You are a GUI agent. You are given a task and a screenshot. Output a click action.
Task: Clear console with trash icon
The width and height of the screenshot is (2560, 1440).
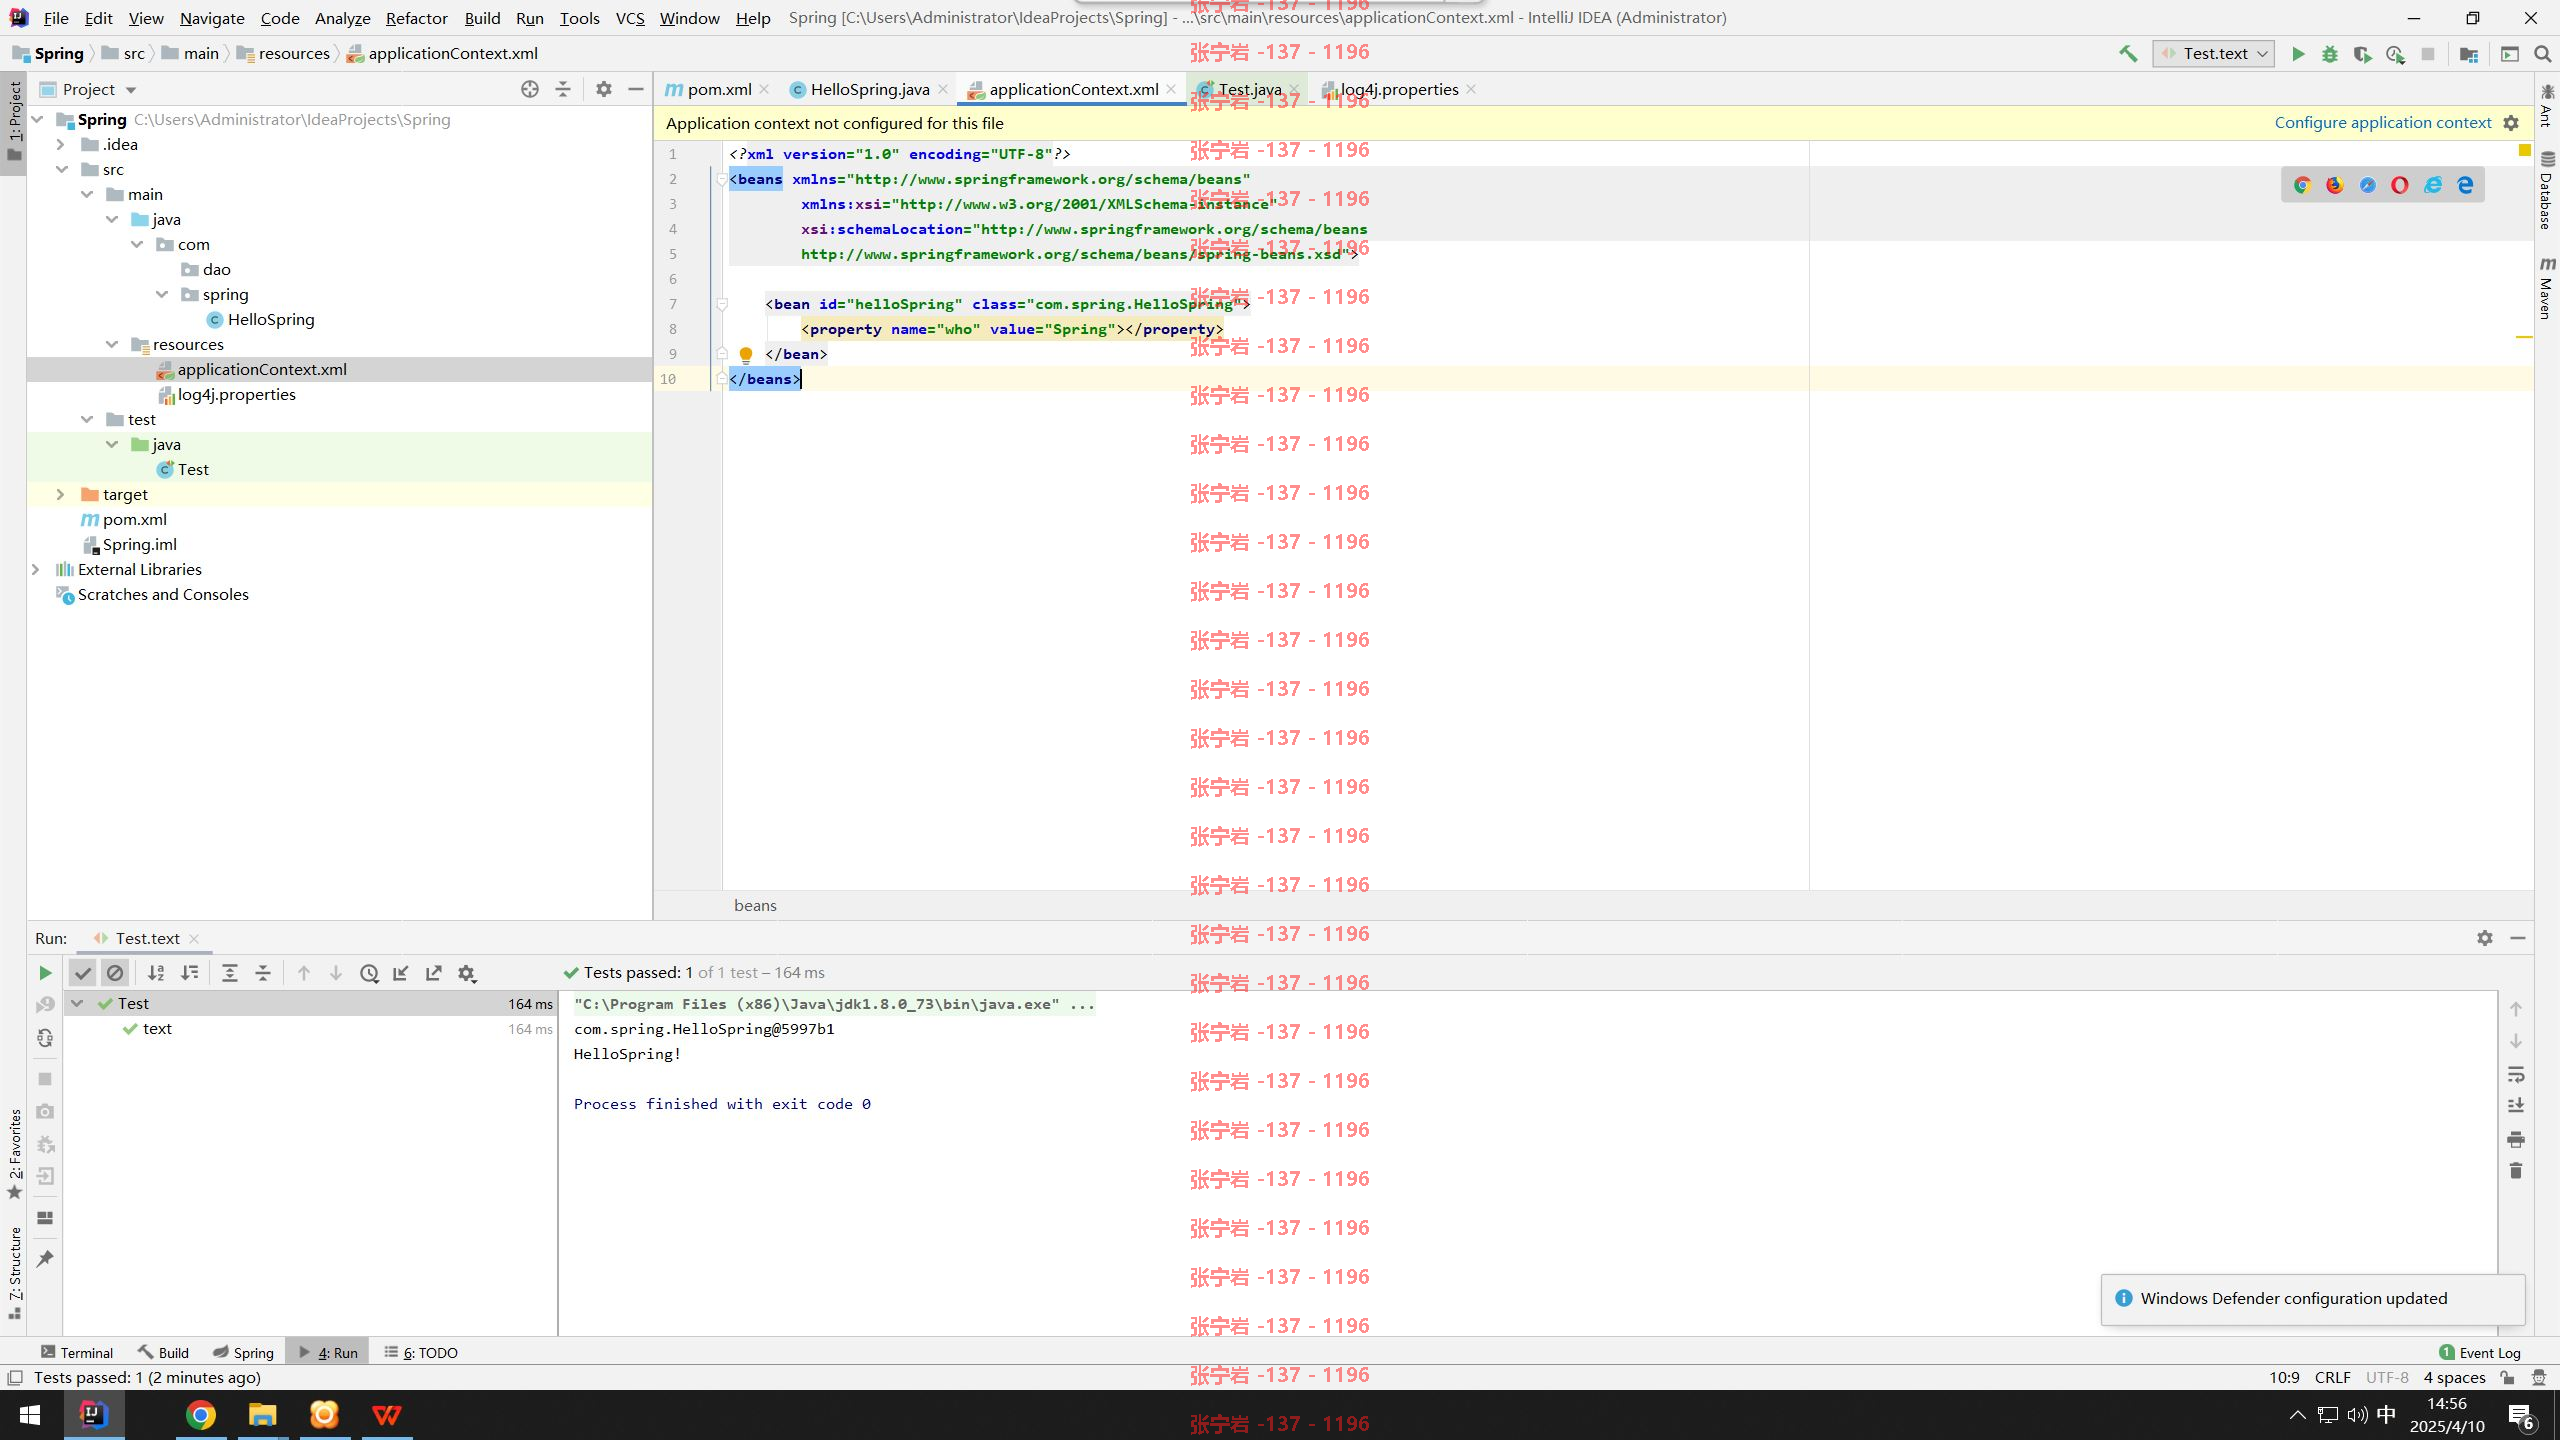point(2516,1171)
